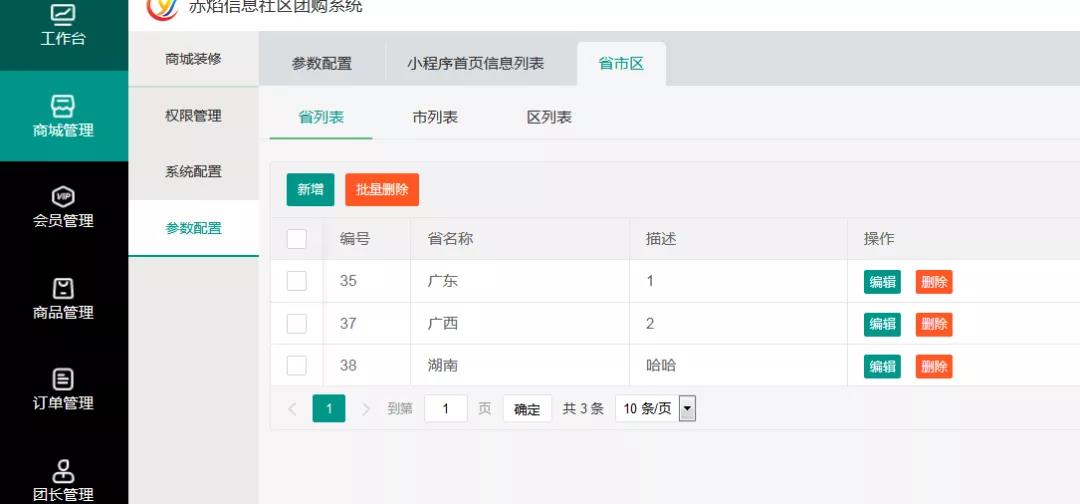Screen dimensions: 1080x504
Task: Open the 商品管理 product icon
Action: coord(63,288)
